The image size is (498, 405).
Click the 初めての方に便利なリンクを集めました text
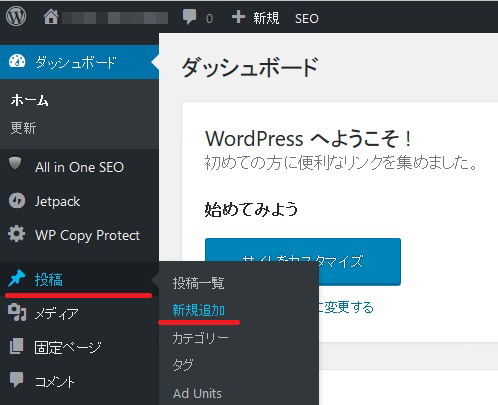click(341, 163)
